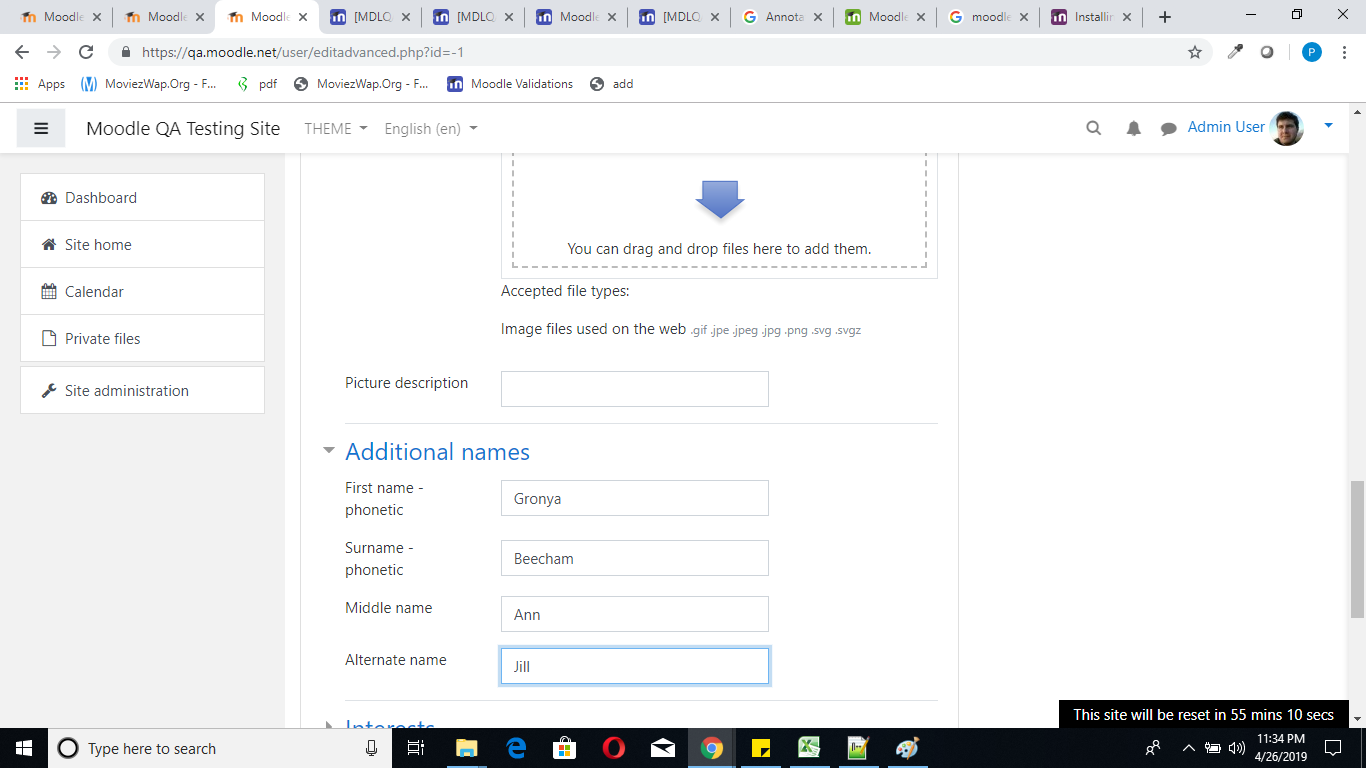The image size is (1366, 768).
Task: Open Calendar in the sidebar
Action: coord(142,291)
